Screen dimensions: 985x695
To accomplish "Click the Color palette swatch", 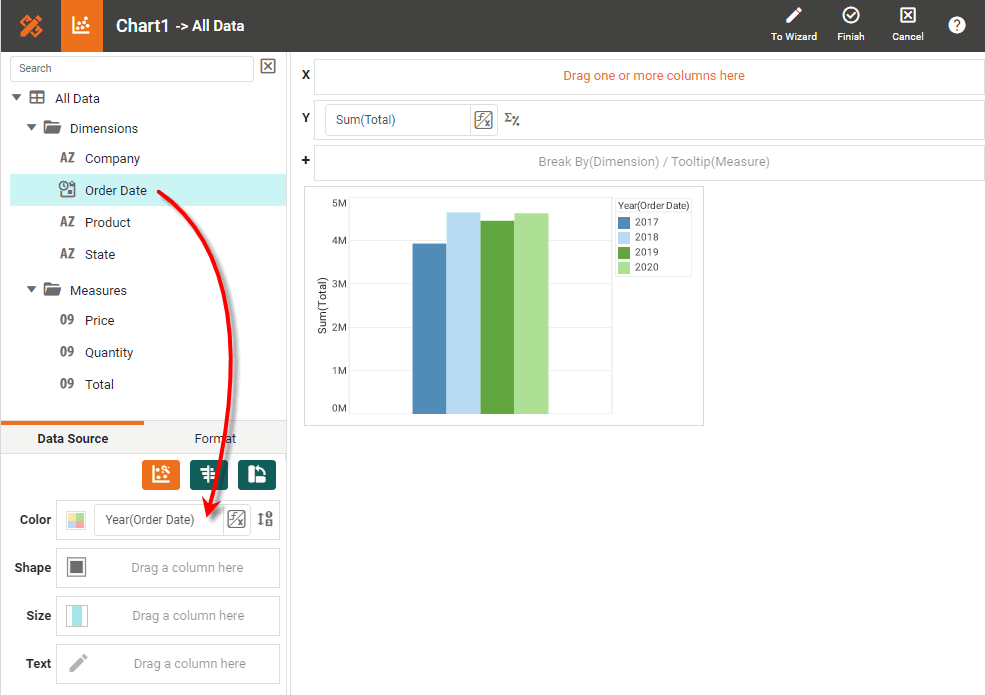I will (76, 520).
